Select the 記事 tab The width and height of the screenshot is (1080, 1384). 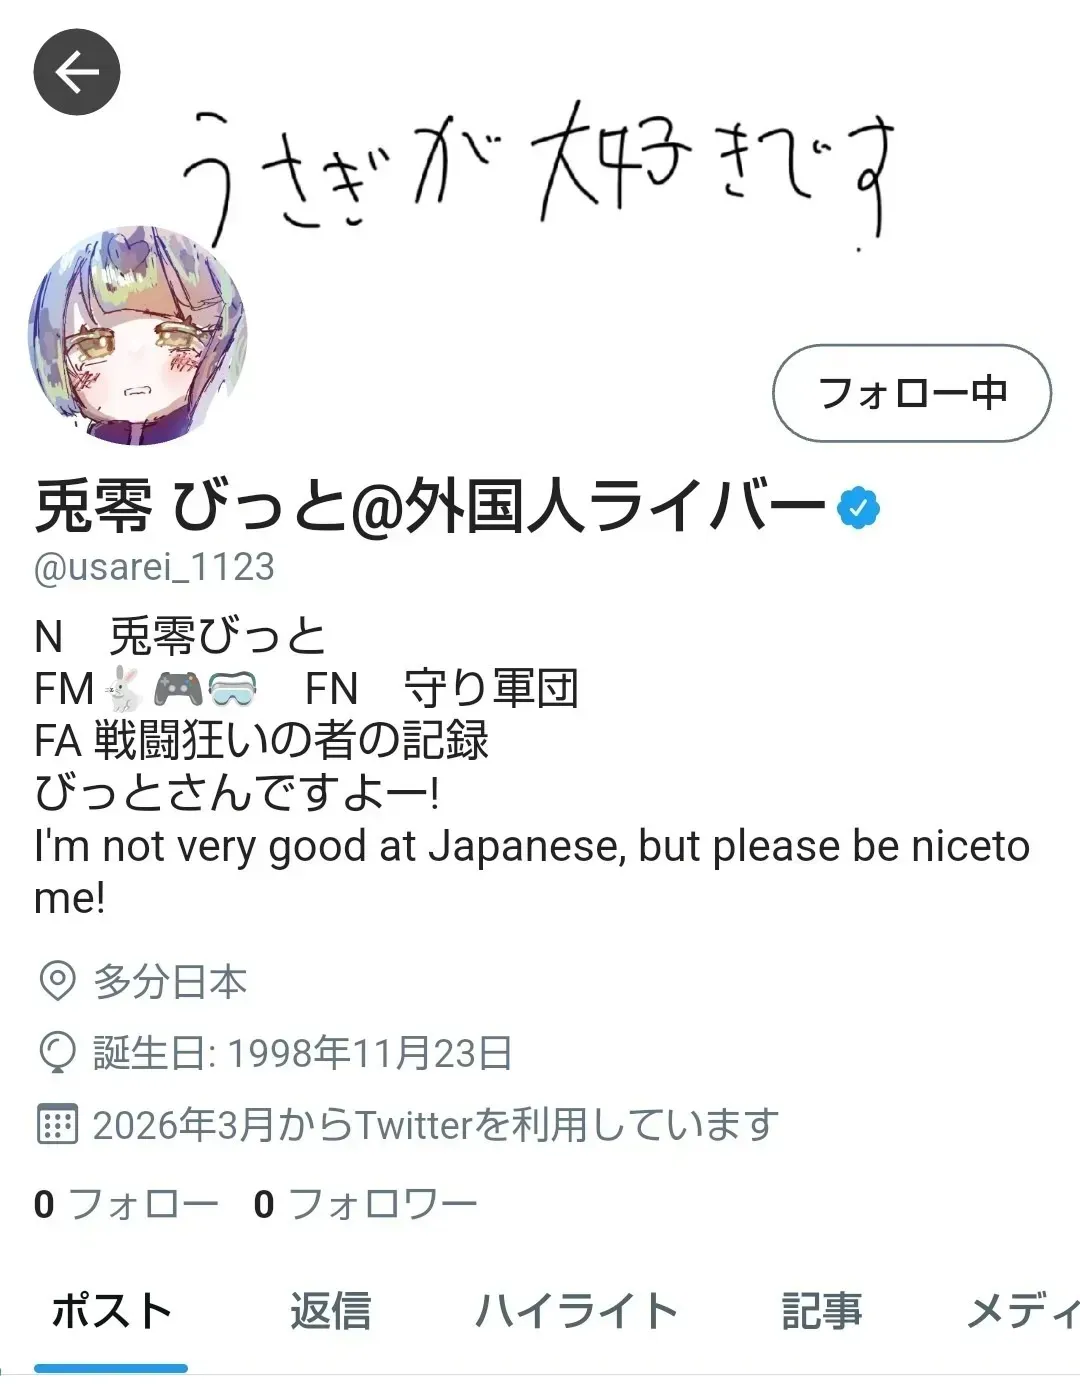(x=822, y=1312)
